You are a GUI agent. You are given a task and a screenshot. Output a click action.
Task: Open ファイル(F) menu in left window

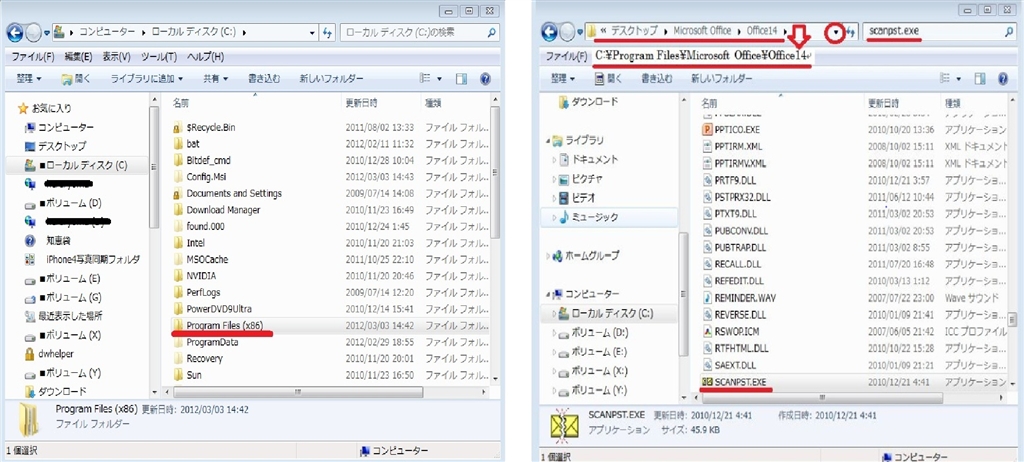click(33, 57)
